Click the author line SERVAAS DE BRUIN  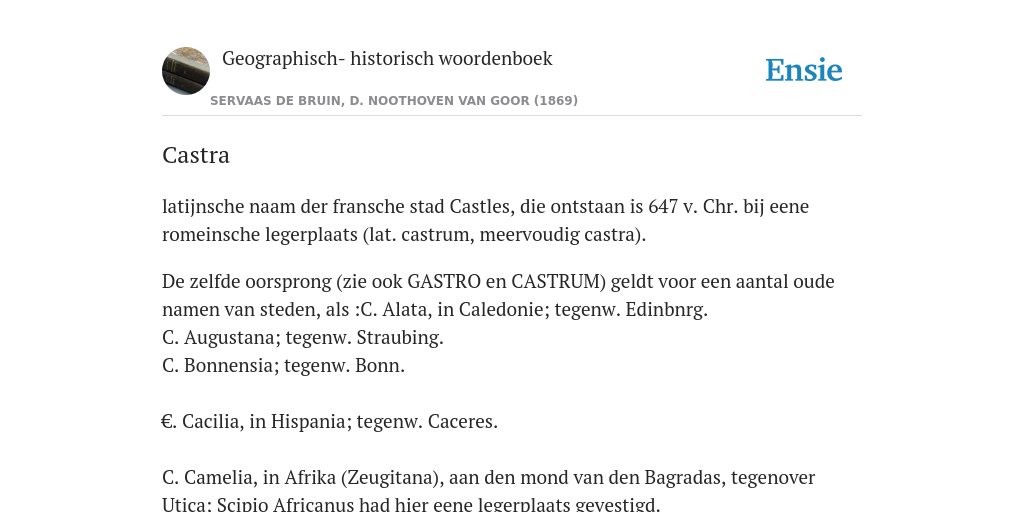(394, 101)
